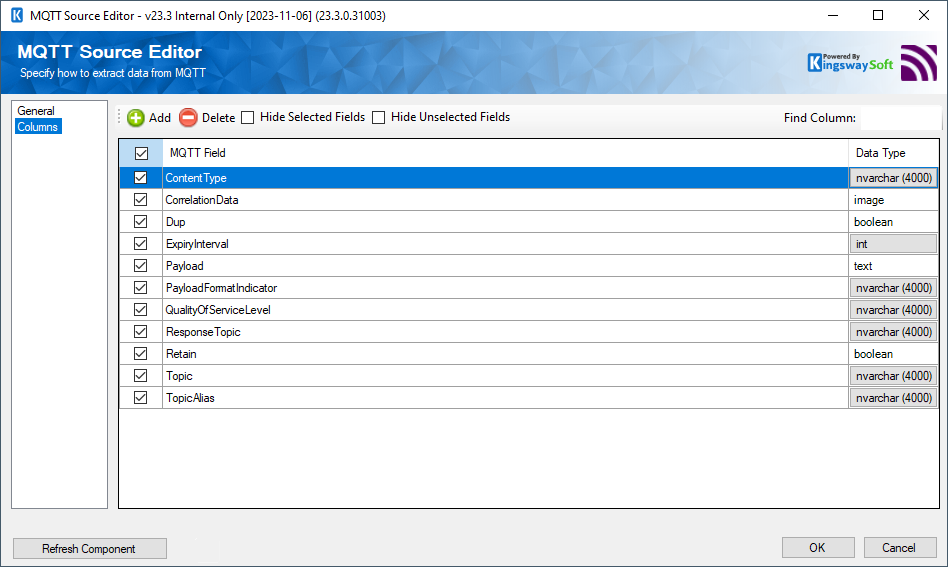Maximize the MQTT Source Editor window
This screenshot has height=567, width=948.
878,15
